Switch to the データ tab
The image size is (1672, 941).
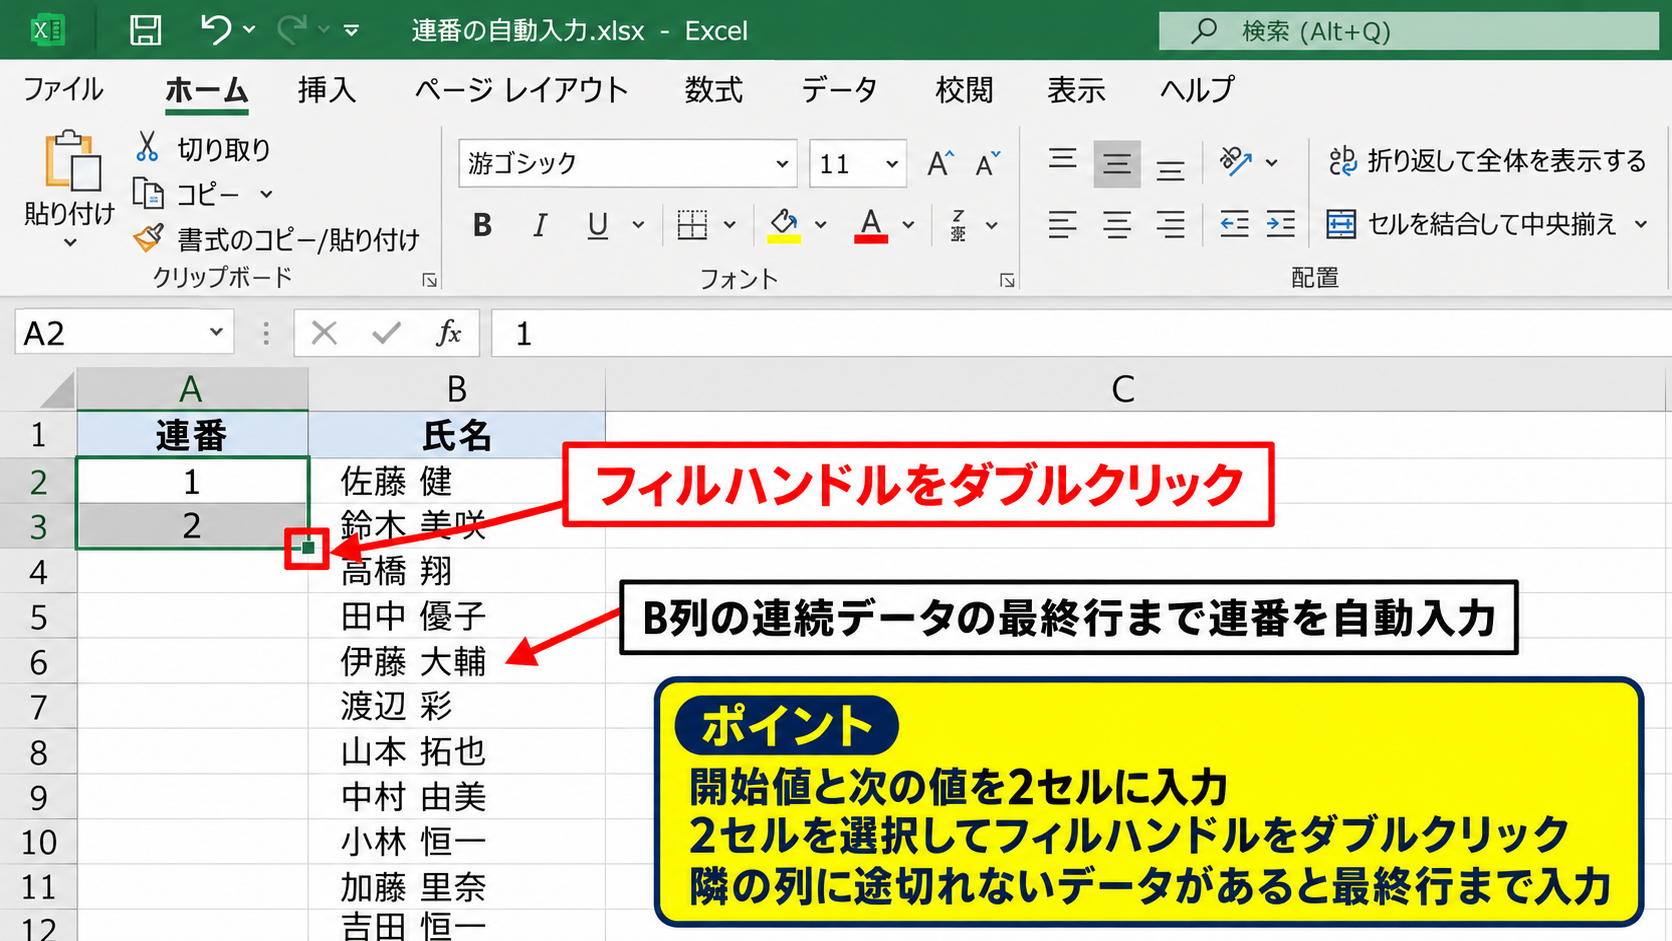[x=839, y=89]
